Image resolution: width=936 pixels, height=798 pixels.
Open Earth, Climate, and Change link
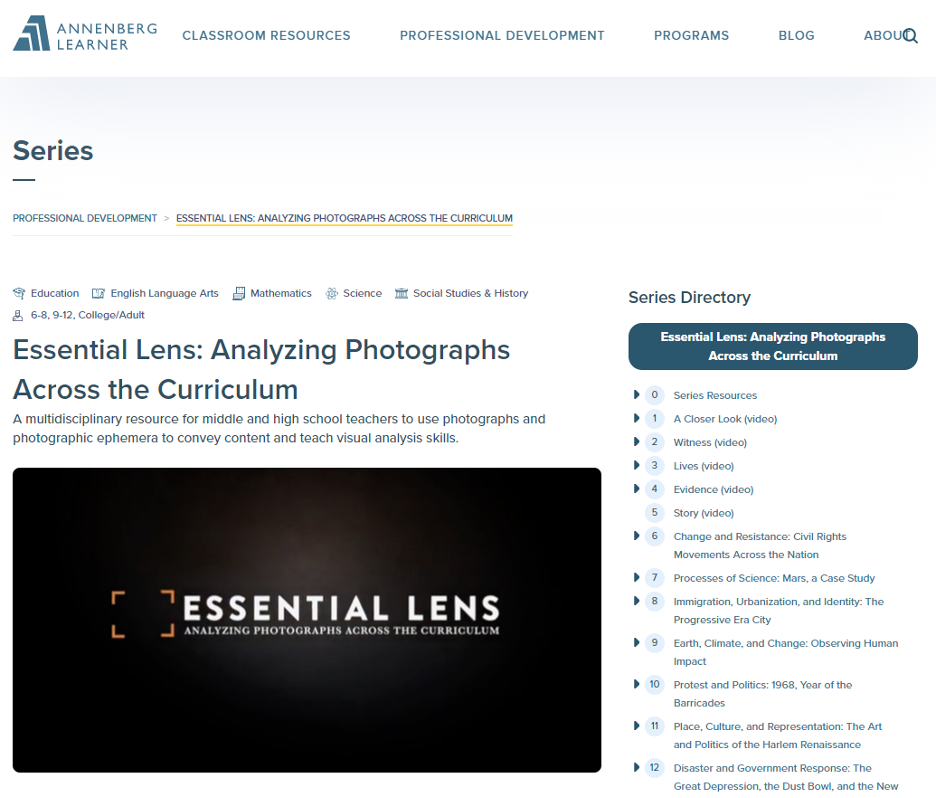click(x=786, y=652)
